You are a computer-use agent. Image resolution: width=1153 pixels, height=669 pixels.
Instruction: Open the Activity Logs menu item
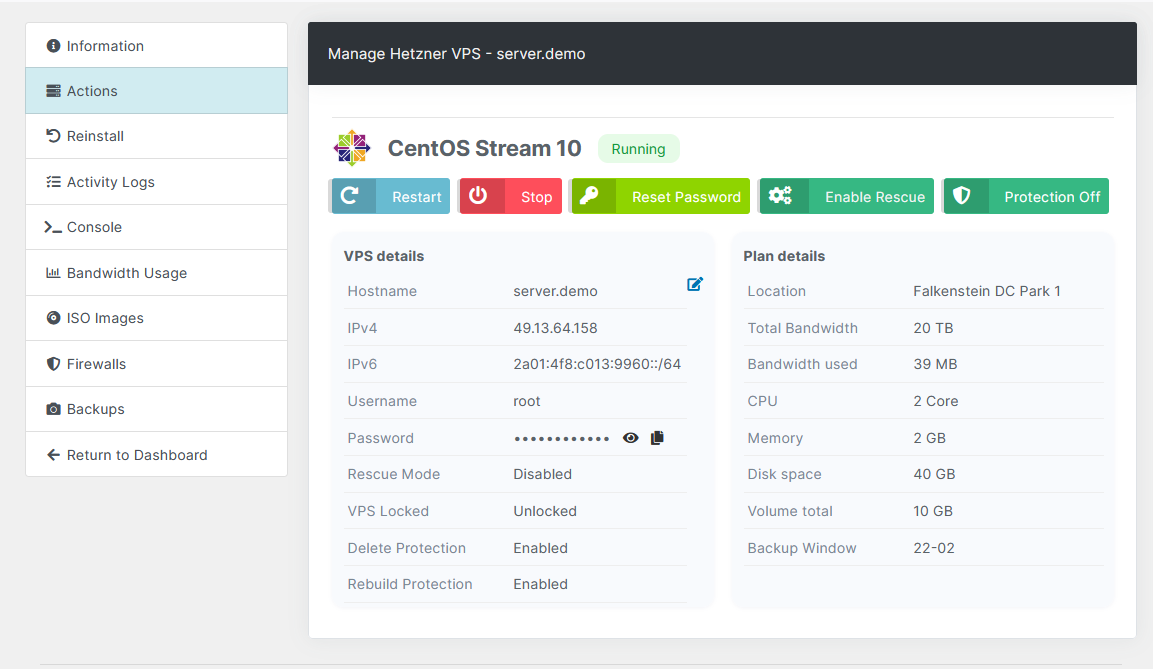pyautogui.click(x=157, y=182)
